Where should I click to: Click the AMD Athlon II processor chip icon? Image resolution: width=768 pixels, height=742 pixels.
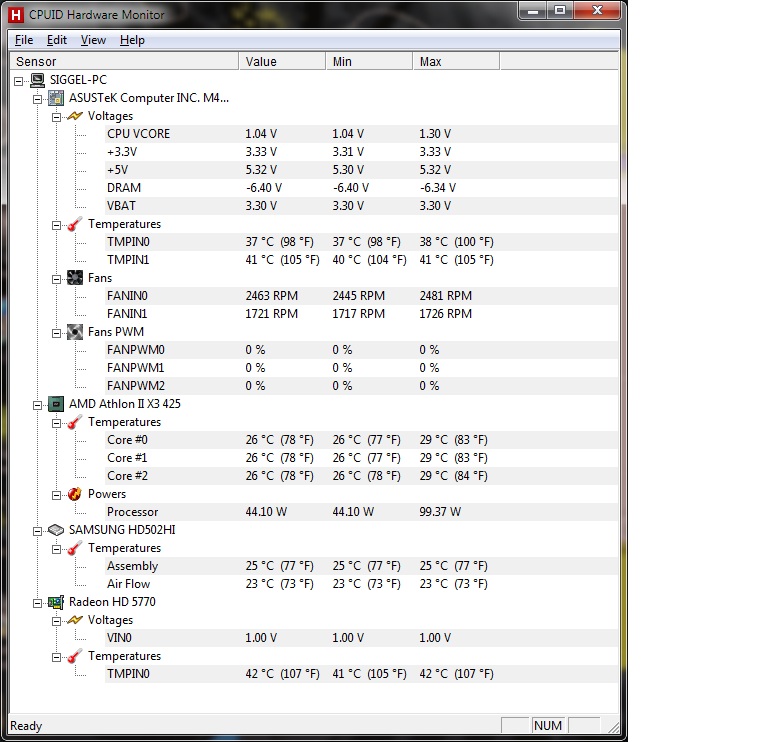tap(56, 404)
